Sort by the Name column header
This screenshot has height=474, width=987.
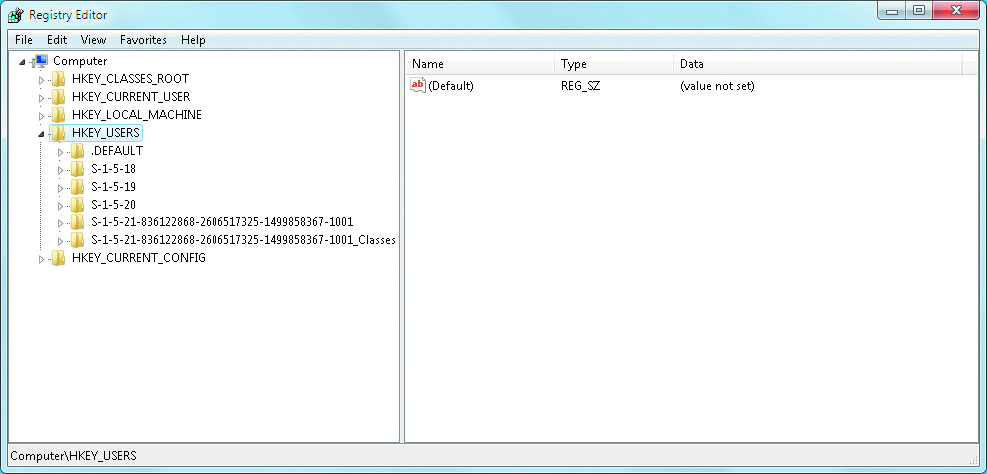480,64
